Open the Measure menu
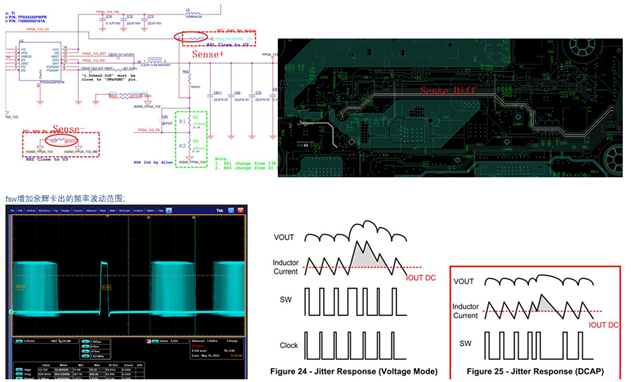This screenshot has width=640, height=382. (x=91, y=211)
